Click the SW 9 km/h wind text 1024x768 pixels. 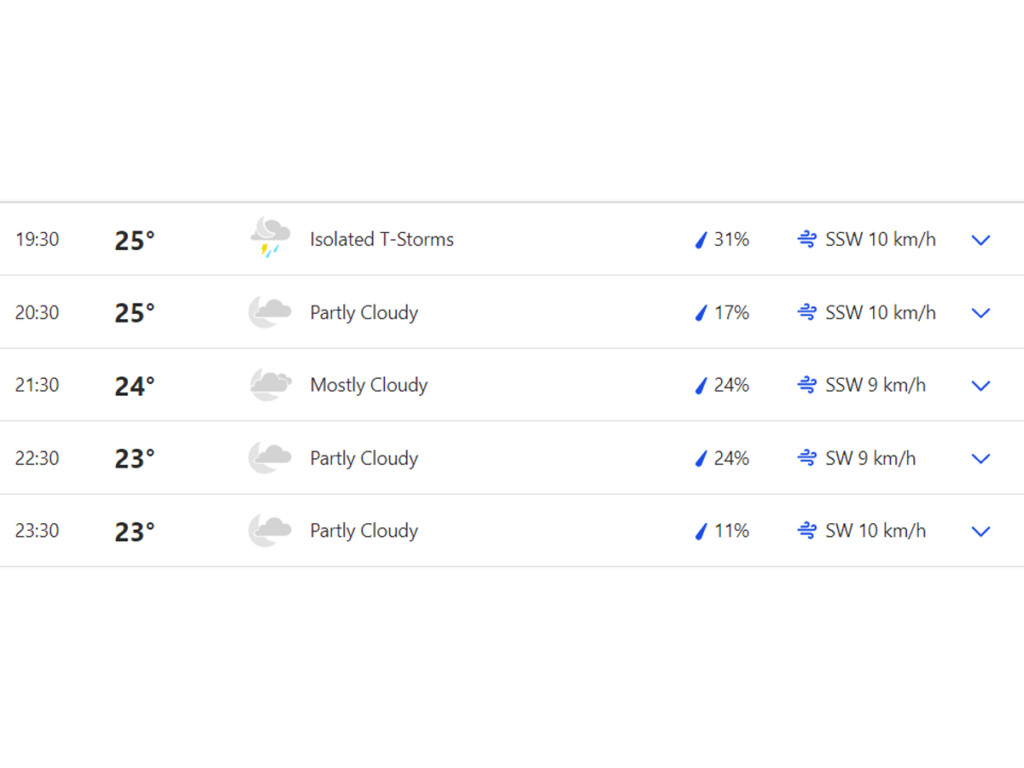(871, 458)
